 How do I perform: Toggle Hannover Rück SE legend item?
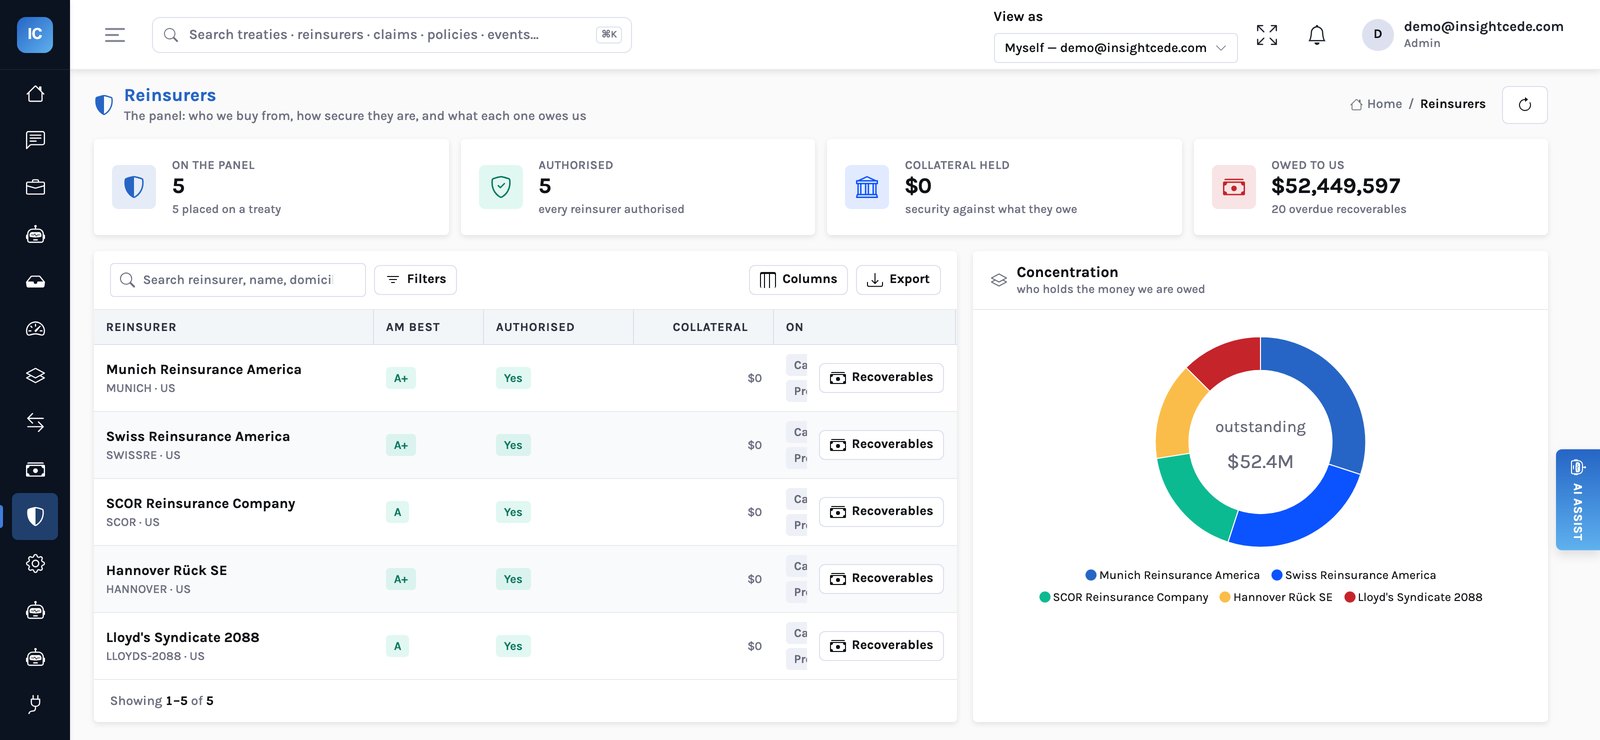(1275, 597)
